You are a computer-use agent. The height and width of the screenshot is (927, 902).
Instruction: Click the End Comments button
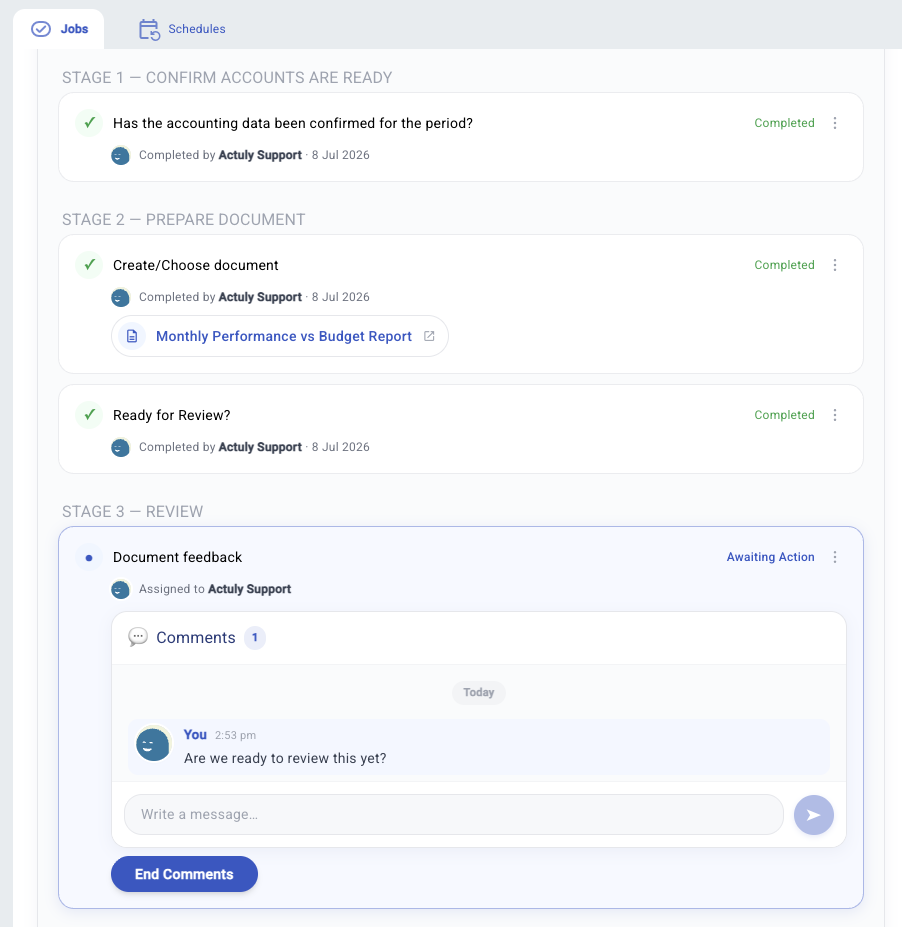tap(184, 874)
